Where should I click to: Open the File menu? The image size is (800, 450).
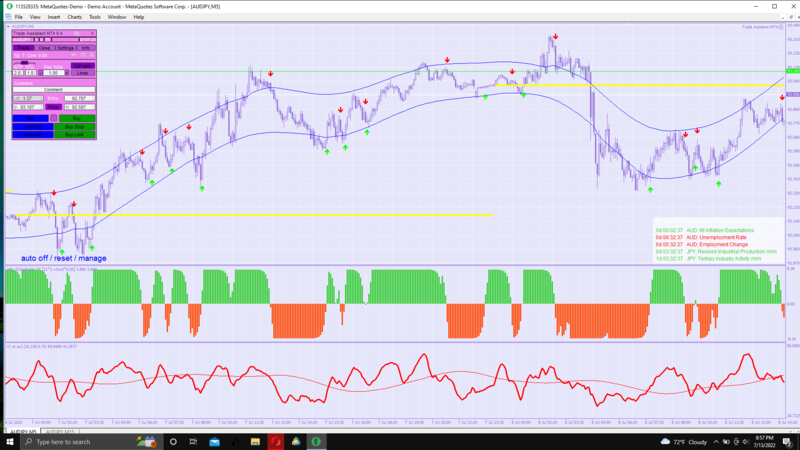[x=18, y=17]
